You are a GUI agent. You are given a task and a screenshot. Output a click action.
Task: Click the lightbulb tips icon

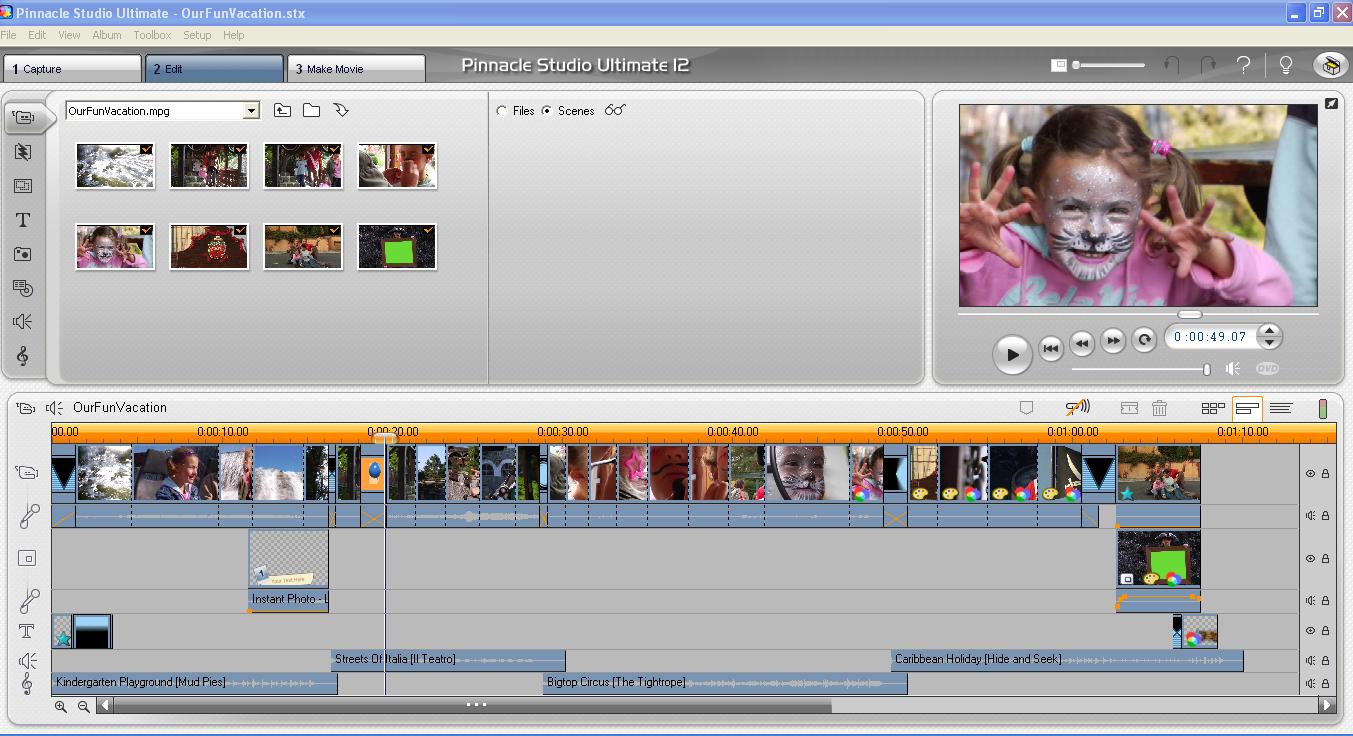[x=1286, y=66]
